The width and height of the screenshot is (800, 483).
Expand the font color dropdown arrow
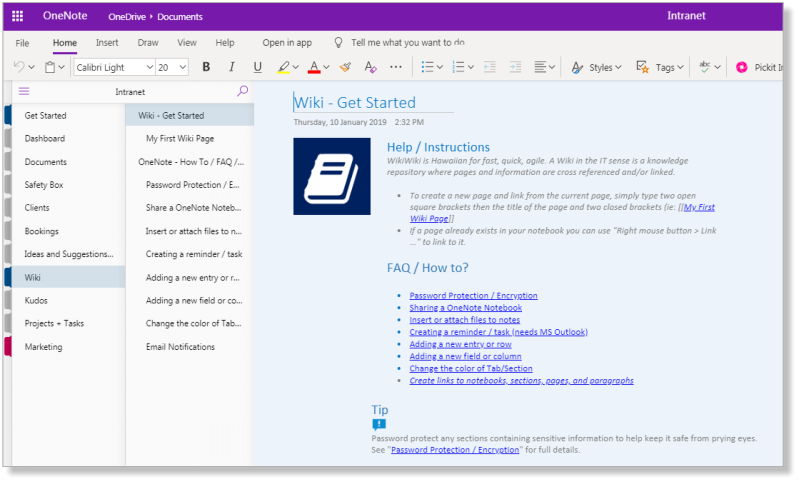click(326, 67)
